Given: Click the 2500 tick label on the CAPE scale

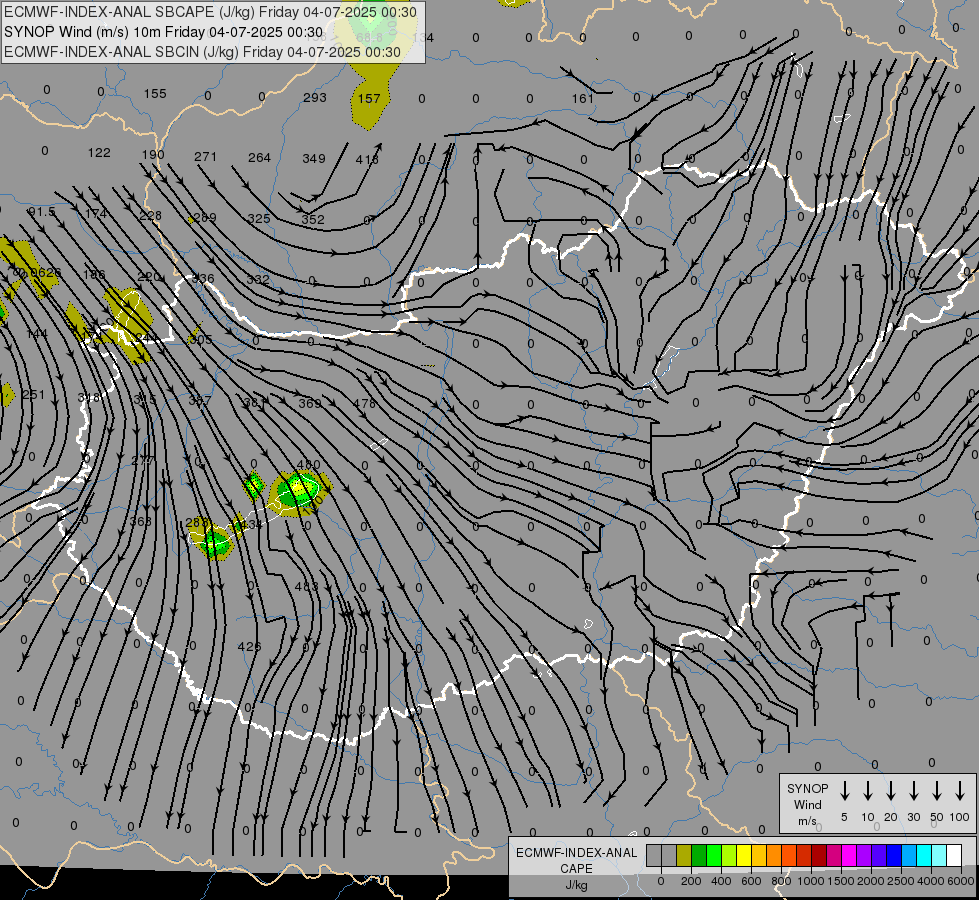Looking at the screenshot, I should (x=901, y=881).
